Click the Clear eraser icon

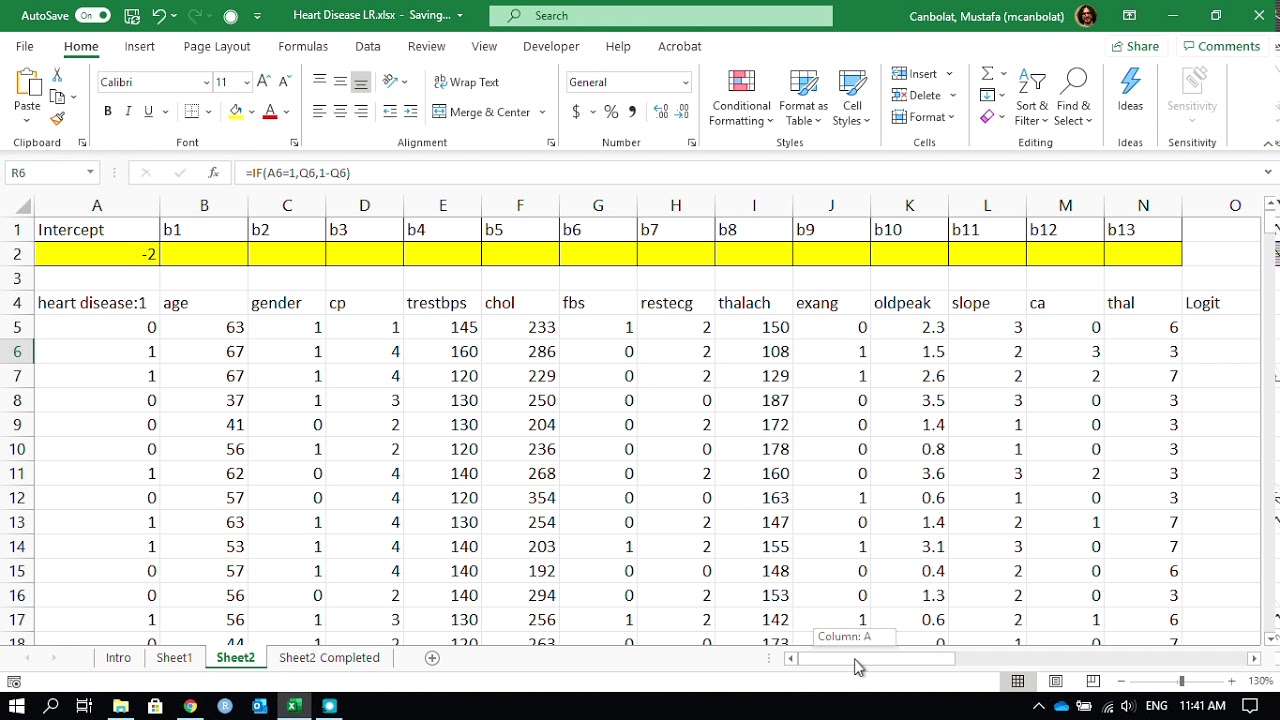pyautogui.click(x=987, y=117)
